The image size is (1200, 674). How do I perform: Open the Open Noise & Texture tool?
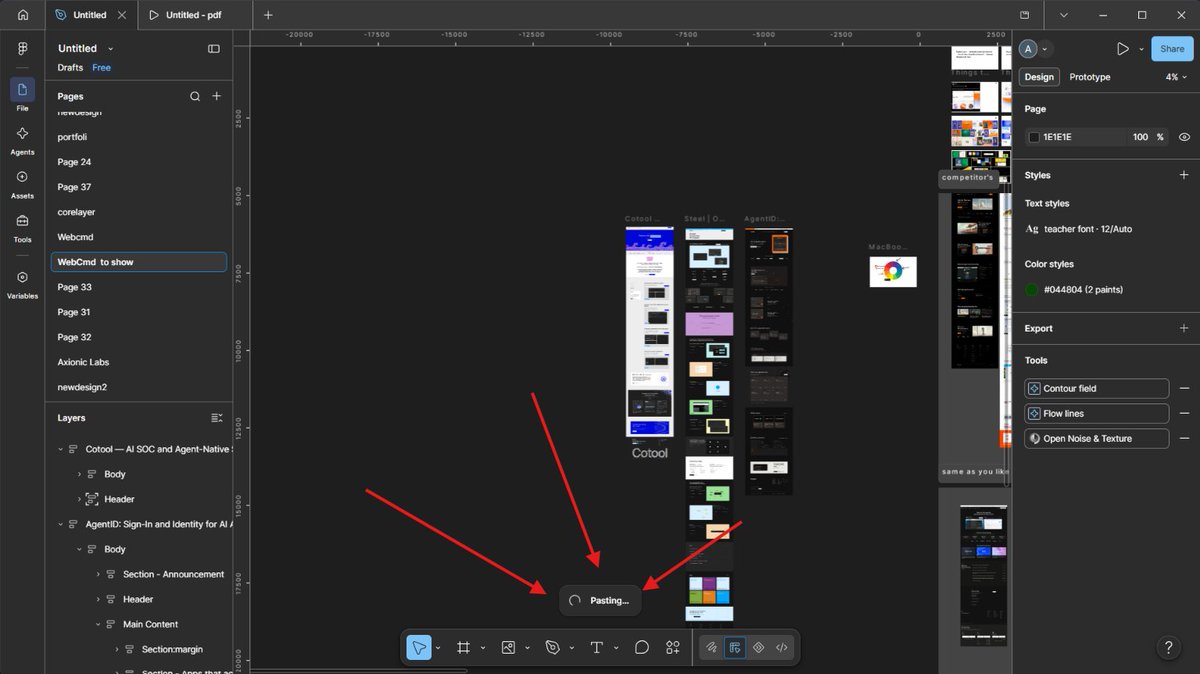coord(1097,438)
